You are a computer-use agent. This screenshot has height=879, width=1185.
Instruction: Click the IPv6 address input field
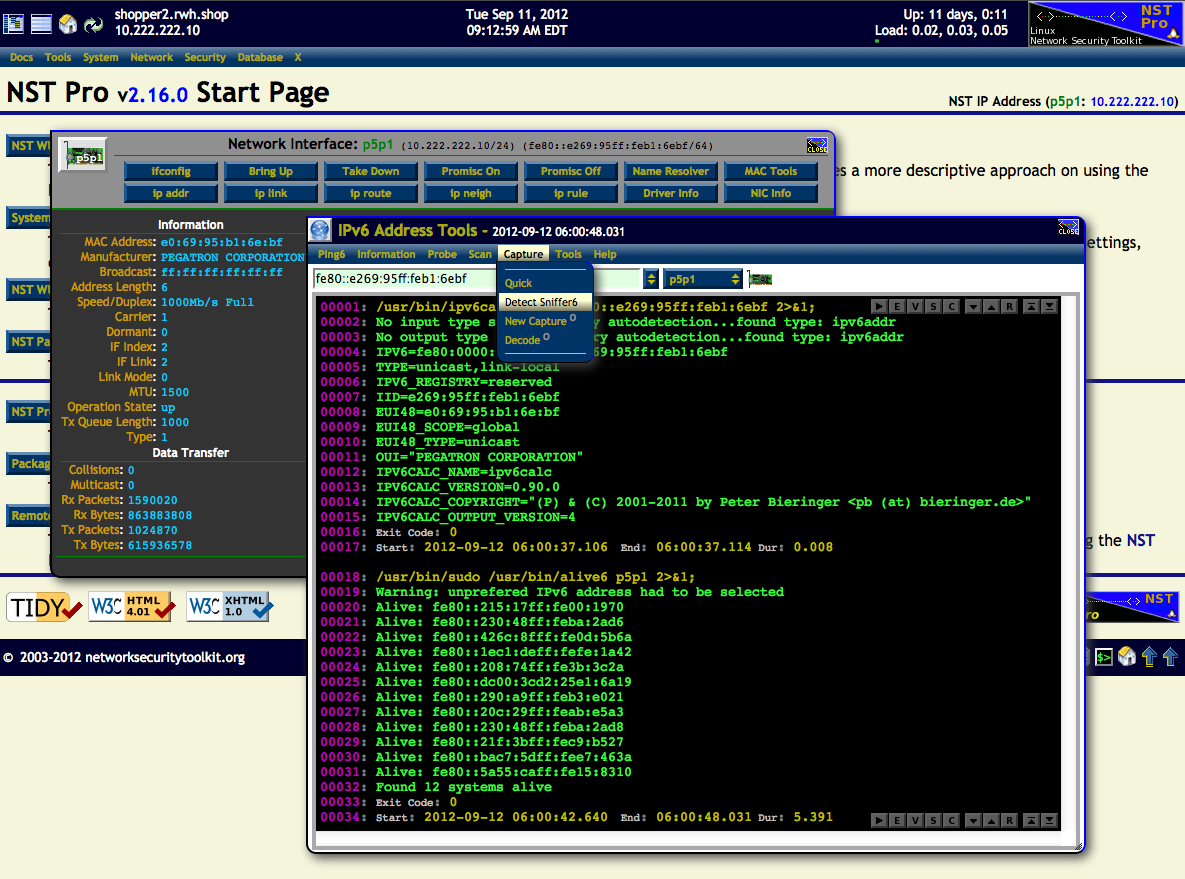[x=477, y=279]
